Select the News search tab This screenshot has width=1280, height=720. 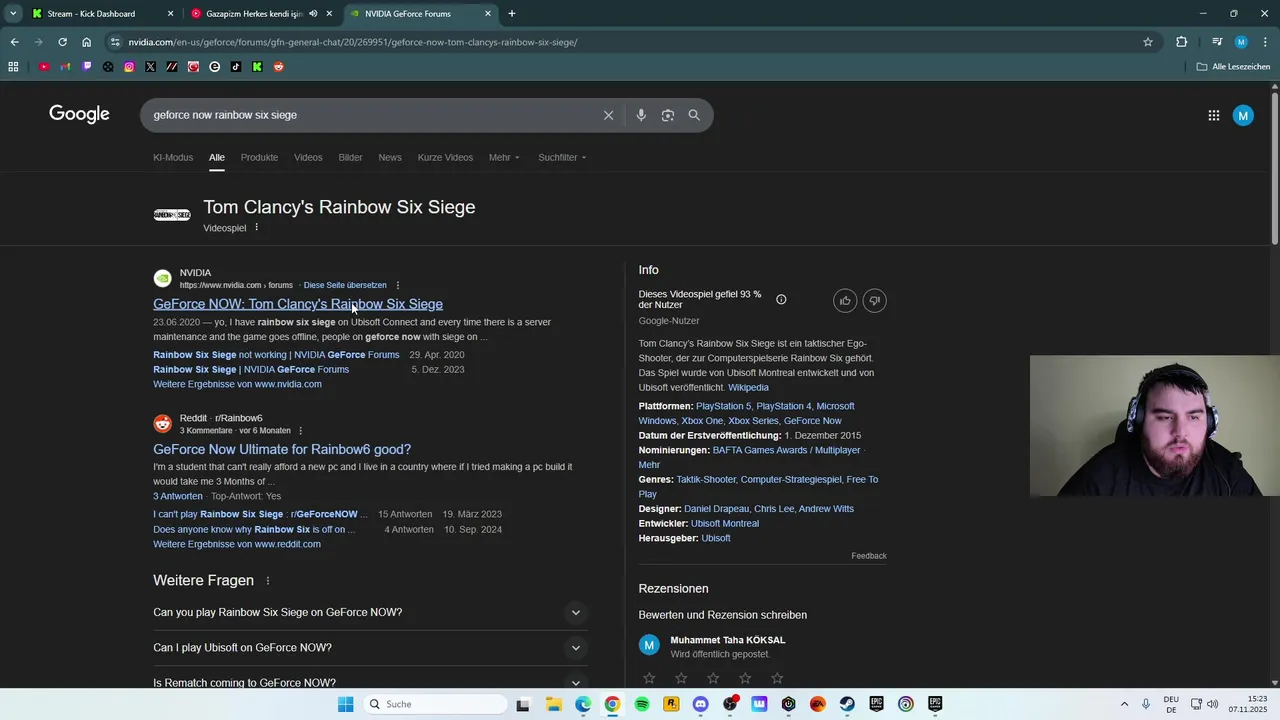click(x=390, y=158)
